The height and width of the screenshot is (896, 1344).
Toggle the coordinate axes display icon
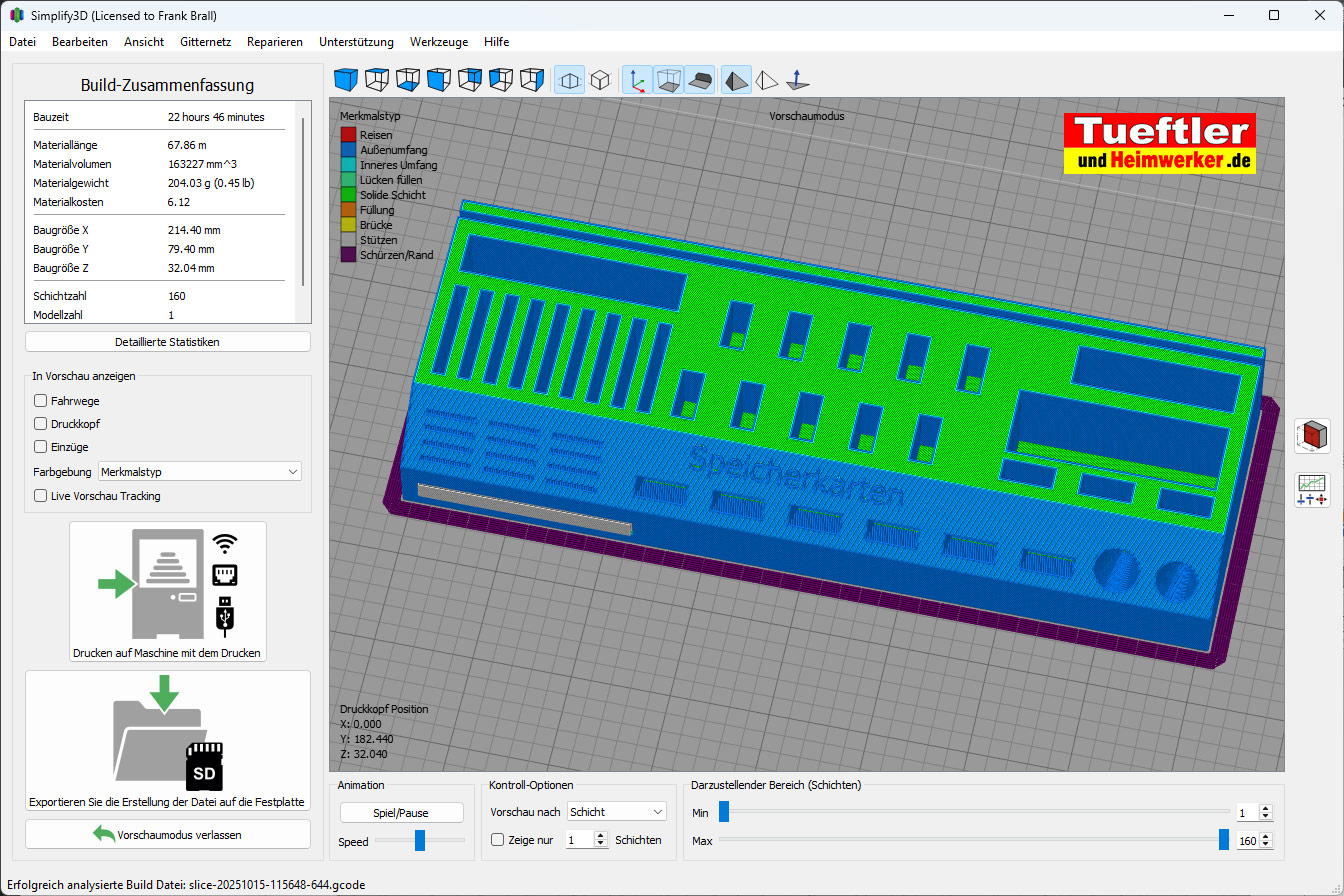pos(637,80)
